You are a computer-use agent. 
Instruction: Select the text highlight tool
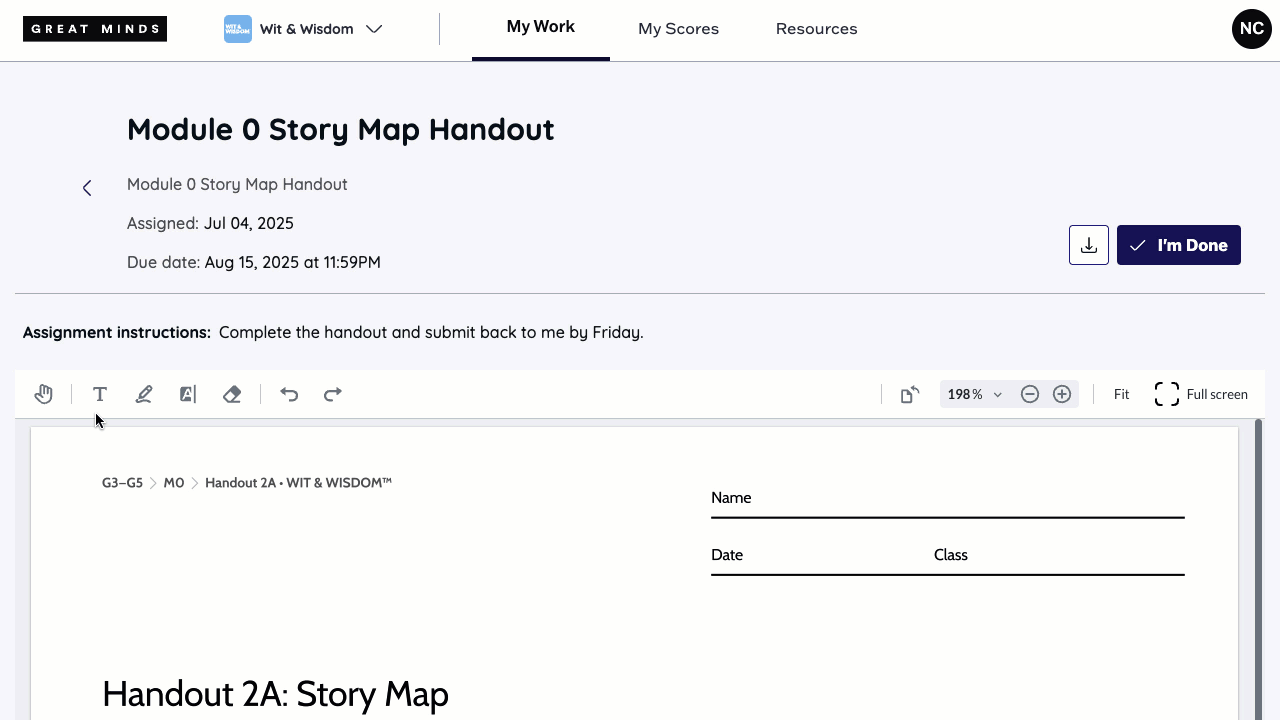[188, 395]
